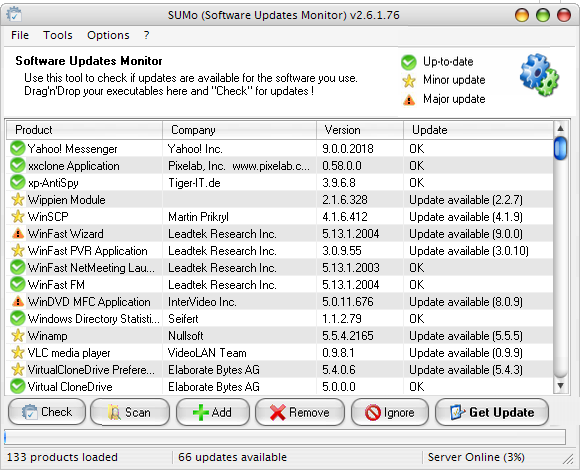Click the major update icon beside WinDVD MFC Application
The image size is (580, 470).
tap(17, 301)
